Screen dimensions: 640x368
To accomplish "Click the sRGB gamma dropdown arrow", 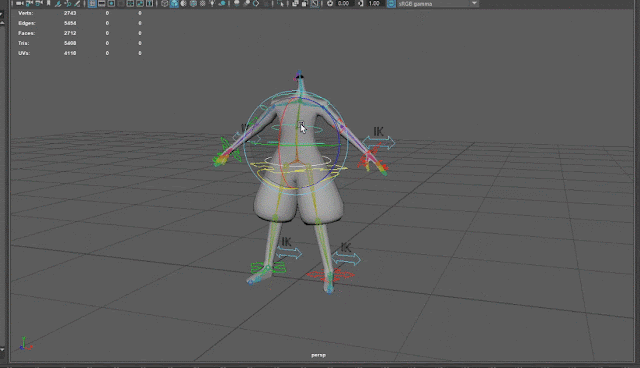I will tap(474, 3).
